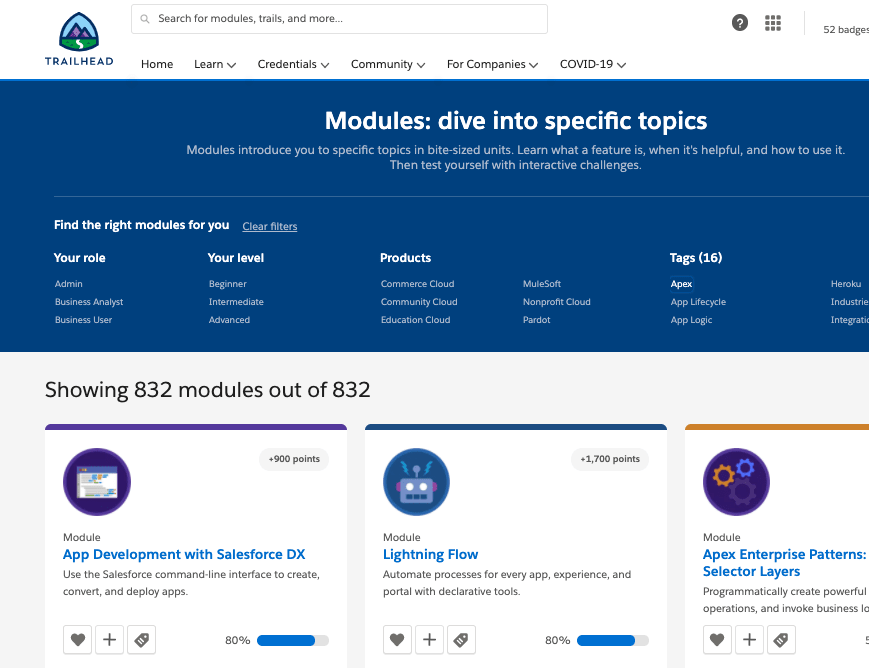Add Lightning Flow module to a trailmix
Viewport: 869px width, 668px height.
click(430, 640)
